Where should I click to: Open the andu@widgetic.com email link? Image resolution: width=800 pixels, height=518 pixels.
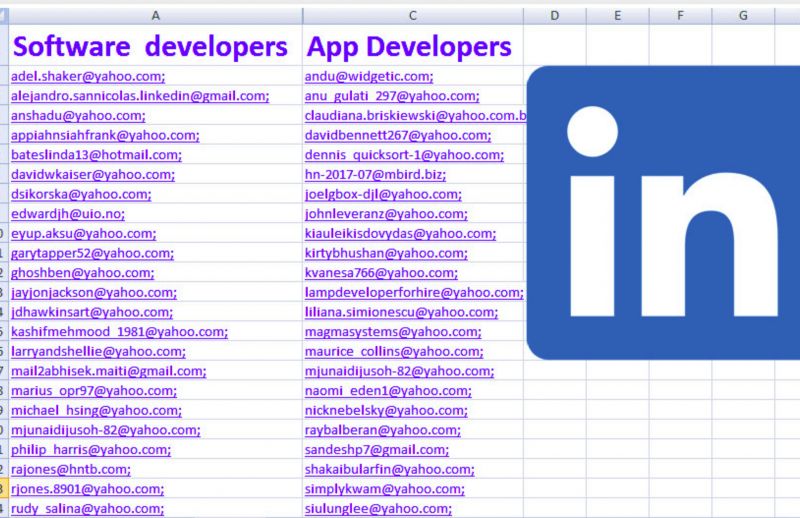[369, 77]
